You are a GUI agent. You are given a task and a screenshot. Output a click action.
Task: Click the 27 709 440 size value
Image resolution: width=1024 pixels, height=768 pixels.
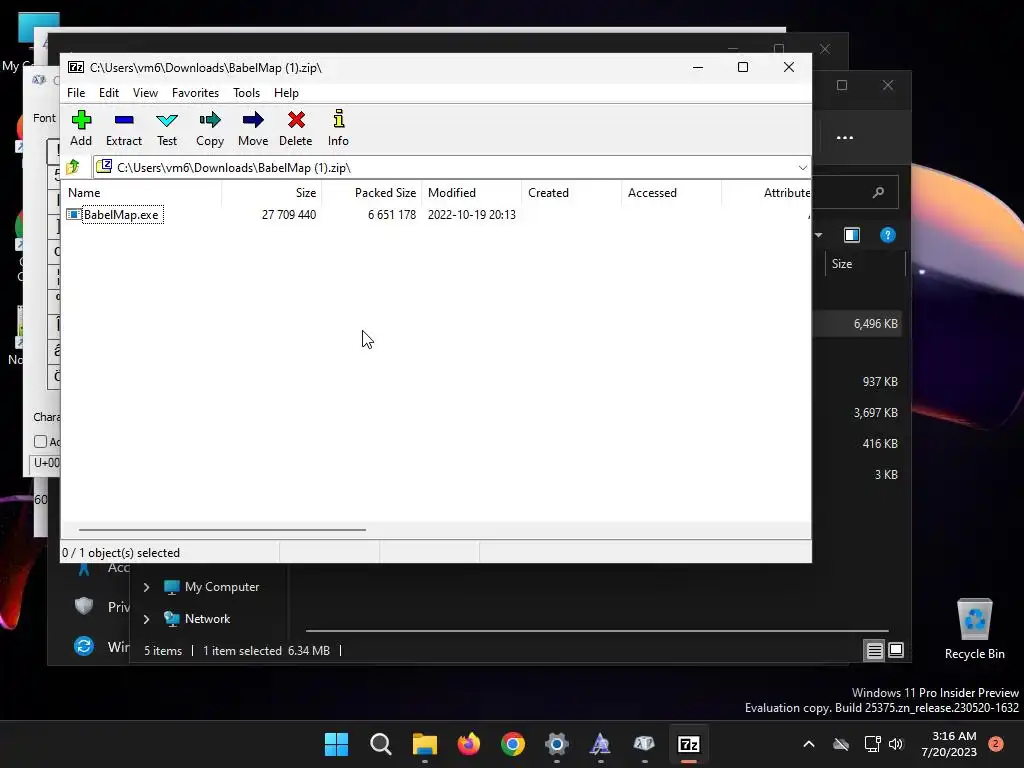point(289,215)
